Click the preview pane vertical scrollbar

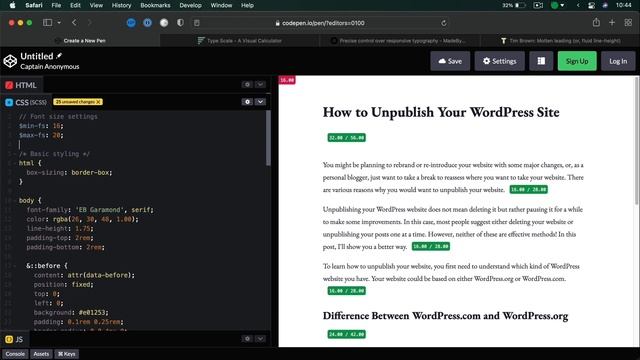(x=637, y=141)
